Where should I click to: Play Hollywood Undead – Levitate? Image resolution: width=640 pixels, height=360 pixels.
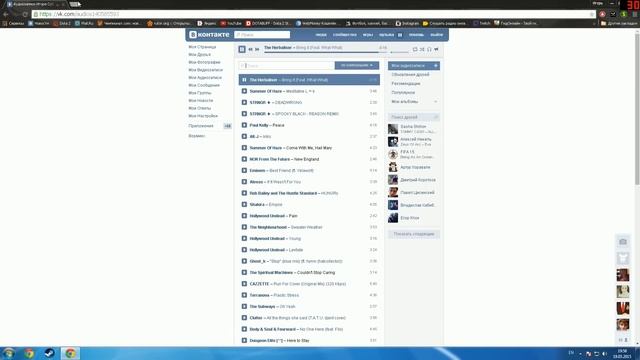point(244,250)
